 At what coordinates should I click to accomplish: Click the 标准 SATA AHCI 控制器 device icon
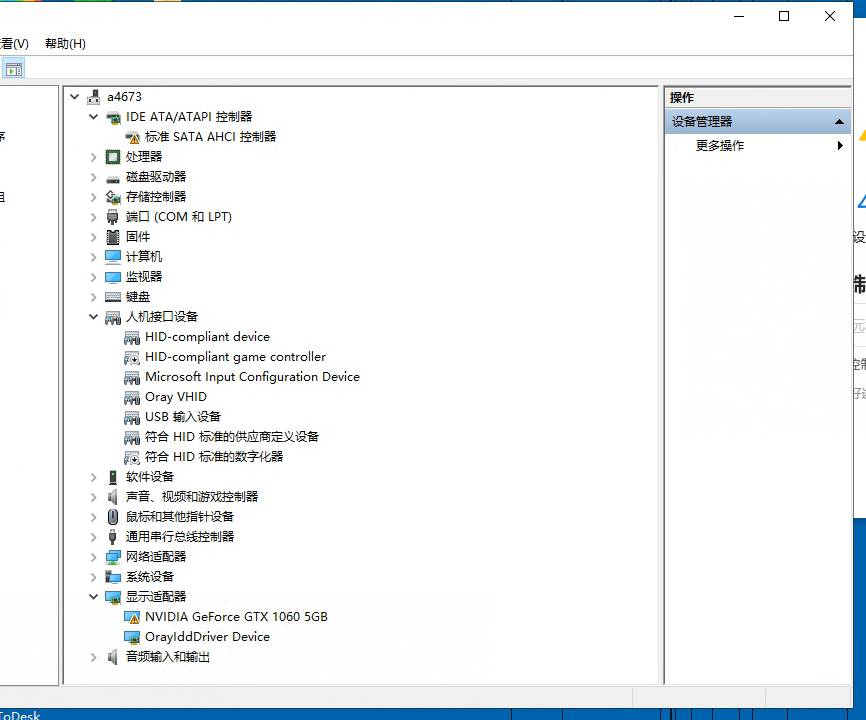(132, 137)
